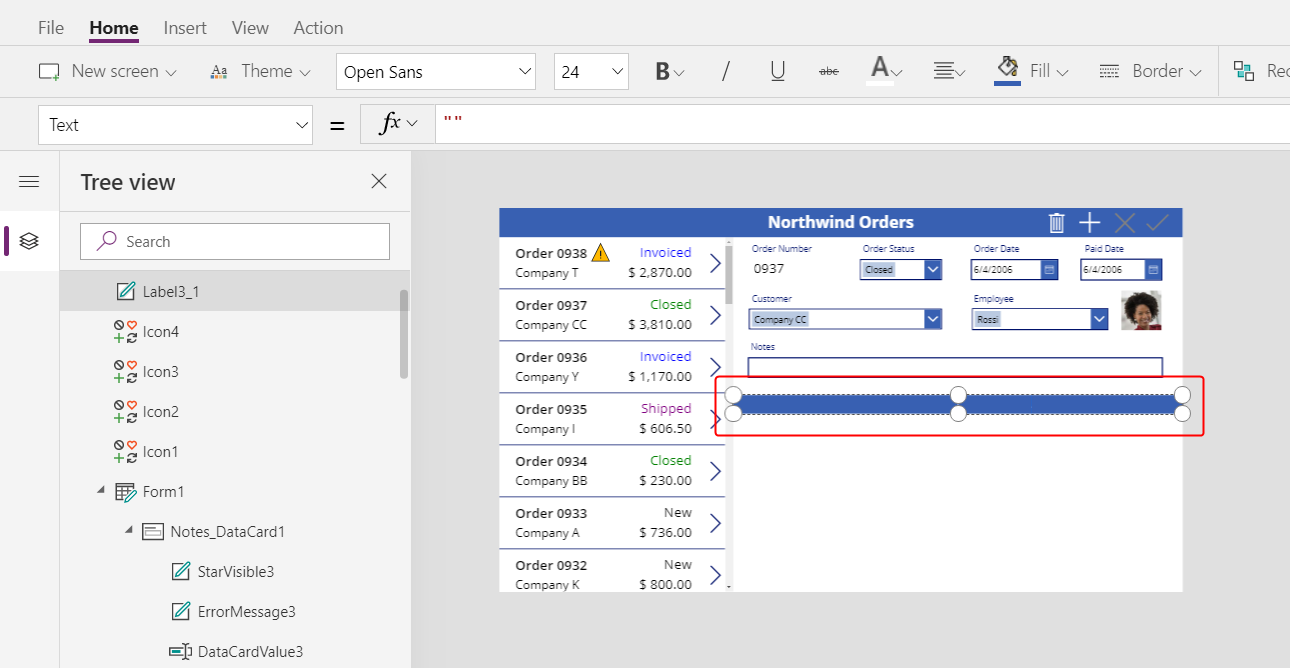Open the Insert menu tab

pos(185,28)
